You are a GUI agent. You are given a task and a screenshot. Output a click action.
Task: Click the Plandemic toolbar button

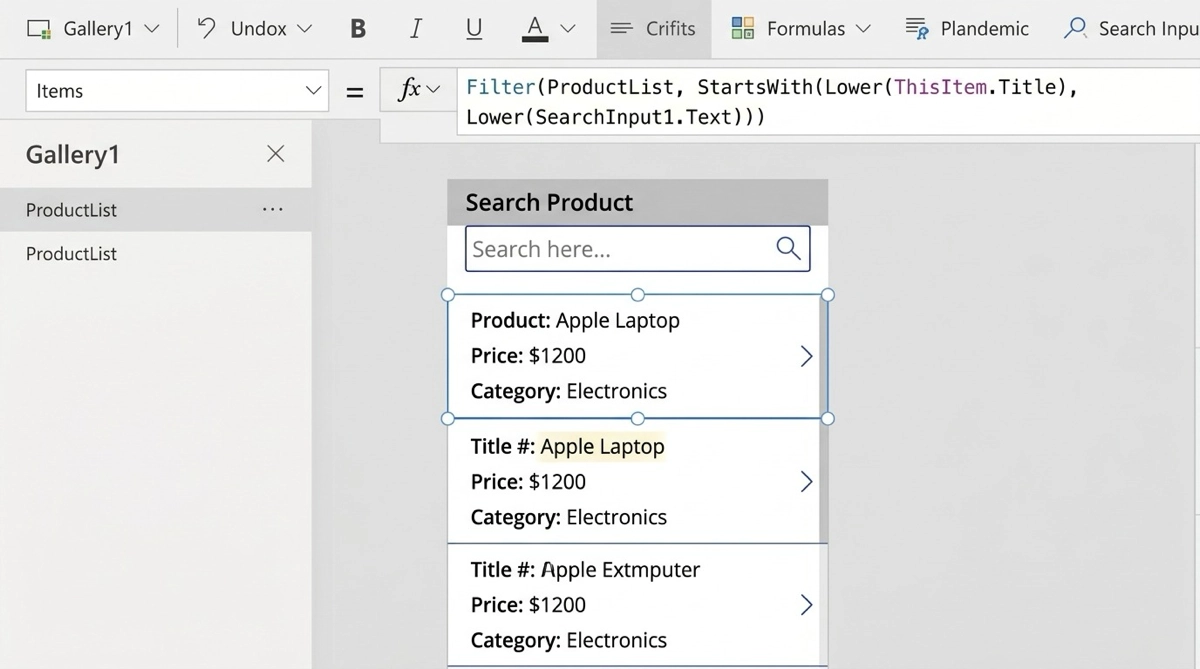coord(967,29)
